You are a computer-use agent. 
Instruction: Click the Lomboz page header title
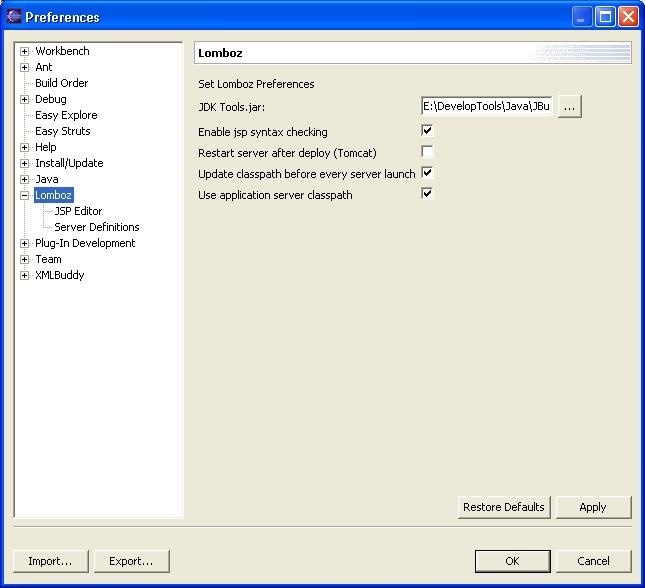(x=220, y=53)
